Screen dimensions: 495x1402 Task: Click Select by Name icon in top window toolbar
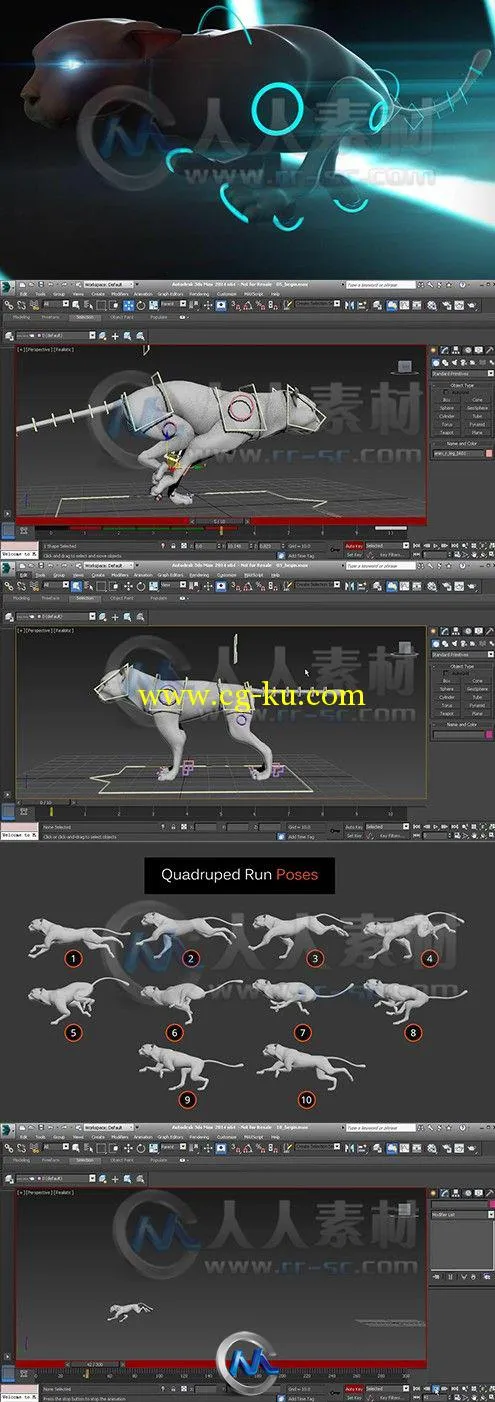coord(87,304)
